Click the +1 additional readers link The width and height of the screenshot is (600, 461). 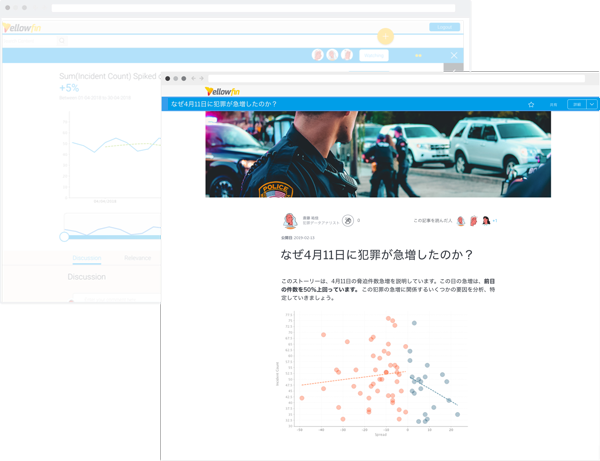point(495,221)
